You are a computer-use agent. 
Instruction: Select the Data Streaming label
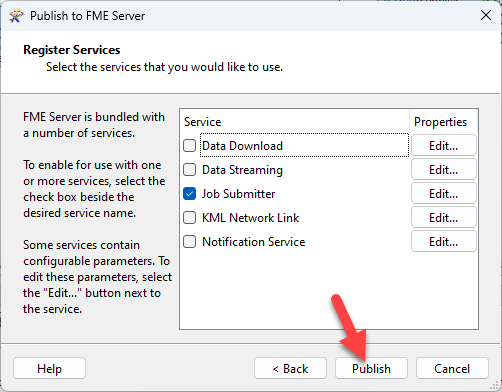pyautogui.click(x=242, y=170)
